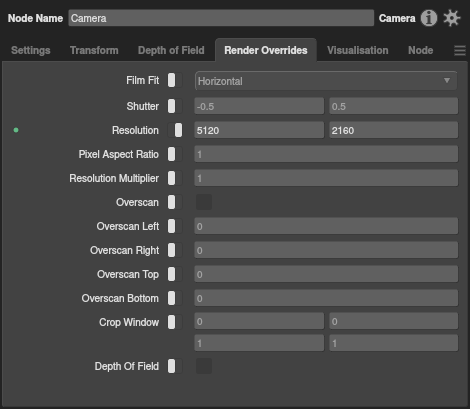This screenshot has height=409, width=470.
Task: Open the gear settings menu
Action: pos(452,18)
